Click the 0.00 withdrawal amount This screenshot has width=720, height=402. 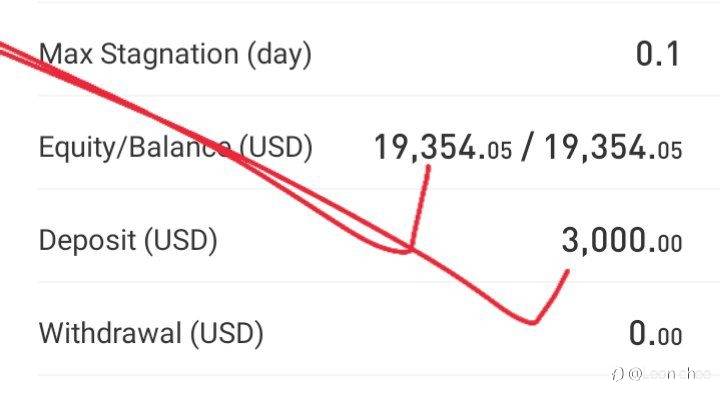655,334
